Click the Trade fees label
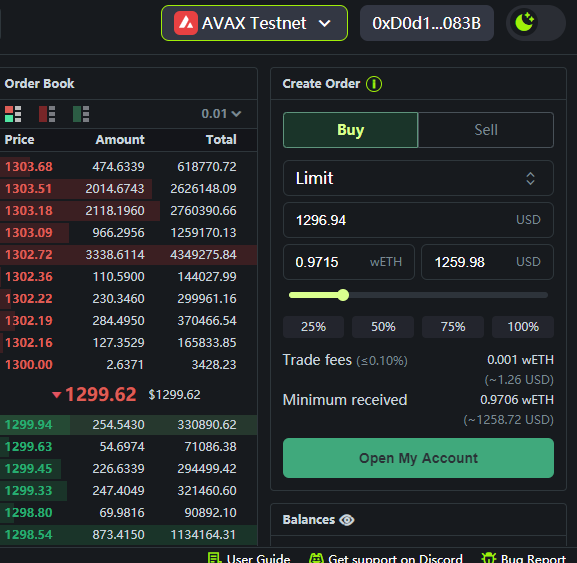Viewport: 577px width, 563px height. 317,360
